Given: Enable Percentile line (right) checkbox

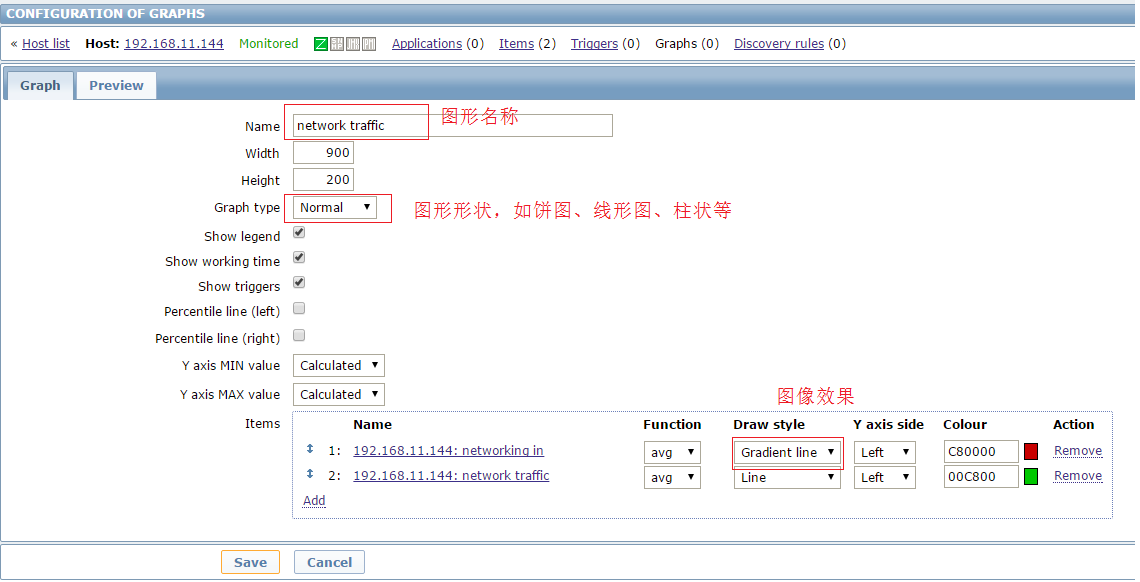Looking at the screenshot, I should tap(299, 335).
